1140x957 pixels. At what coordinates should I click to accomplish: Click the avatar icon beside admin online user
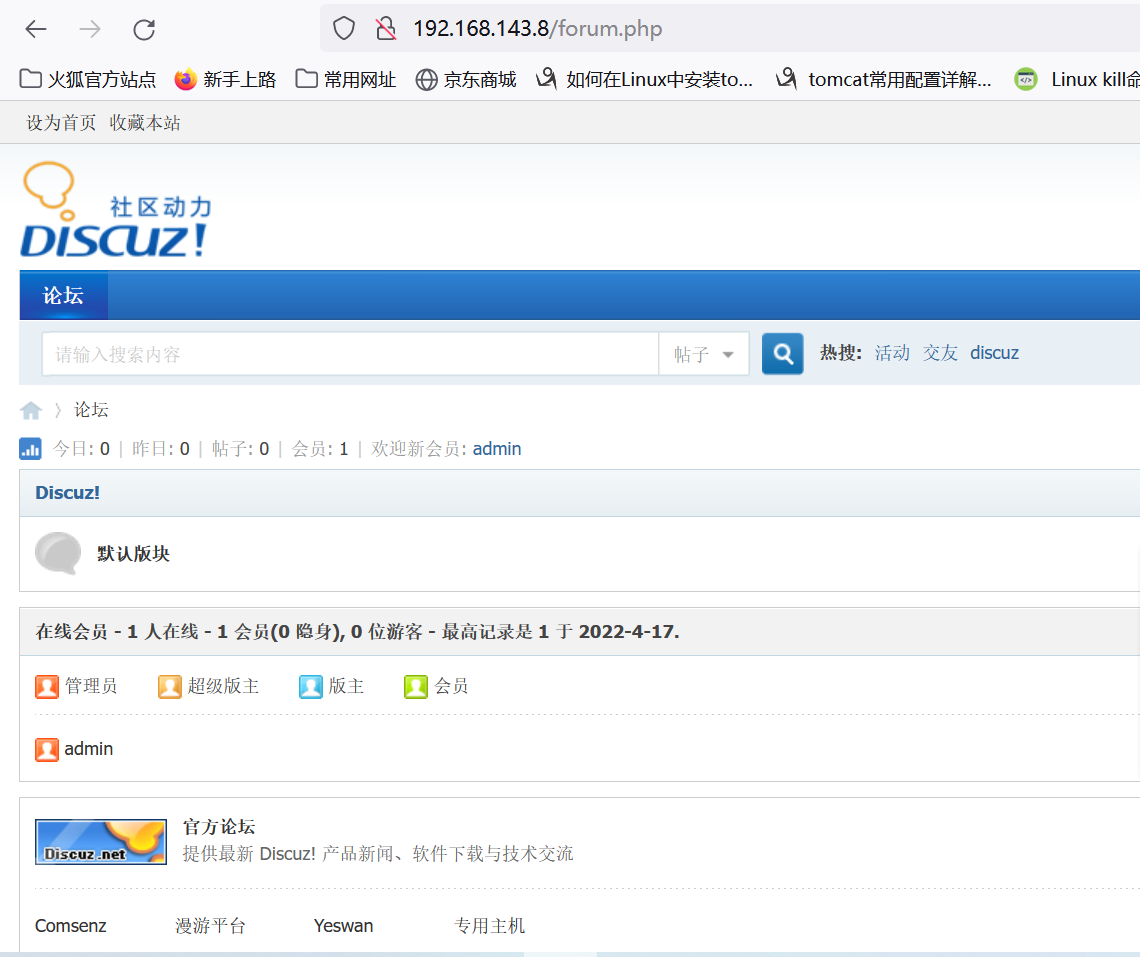[x=47, y=748]
